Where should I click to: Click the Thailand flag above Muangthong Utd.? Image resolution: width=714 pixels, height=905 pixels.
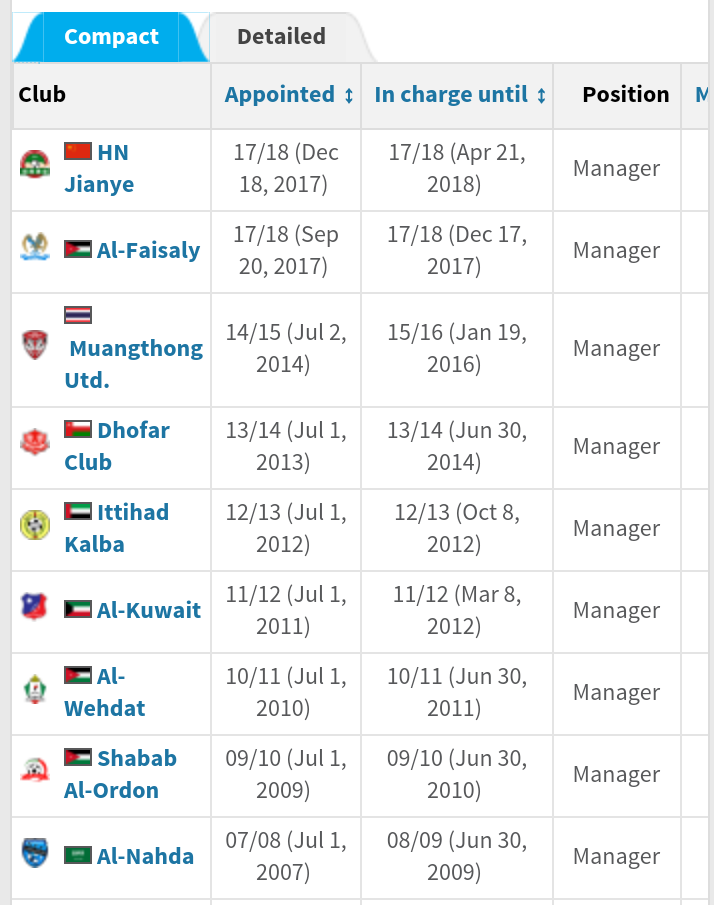(78, 315)
